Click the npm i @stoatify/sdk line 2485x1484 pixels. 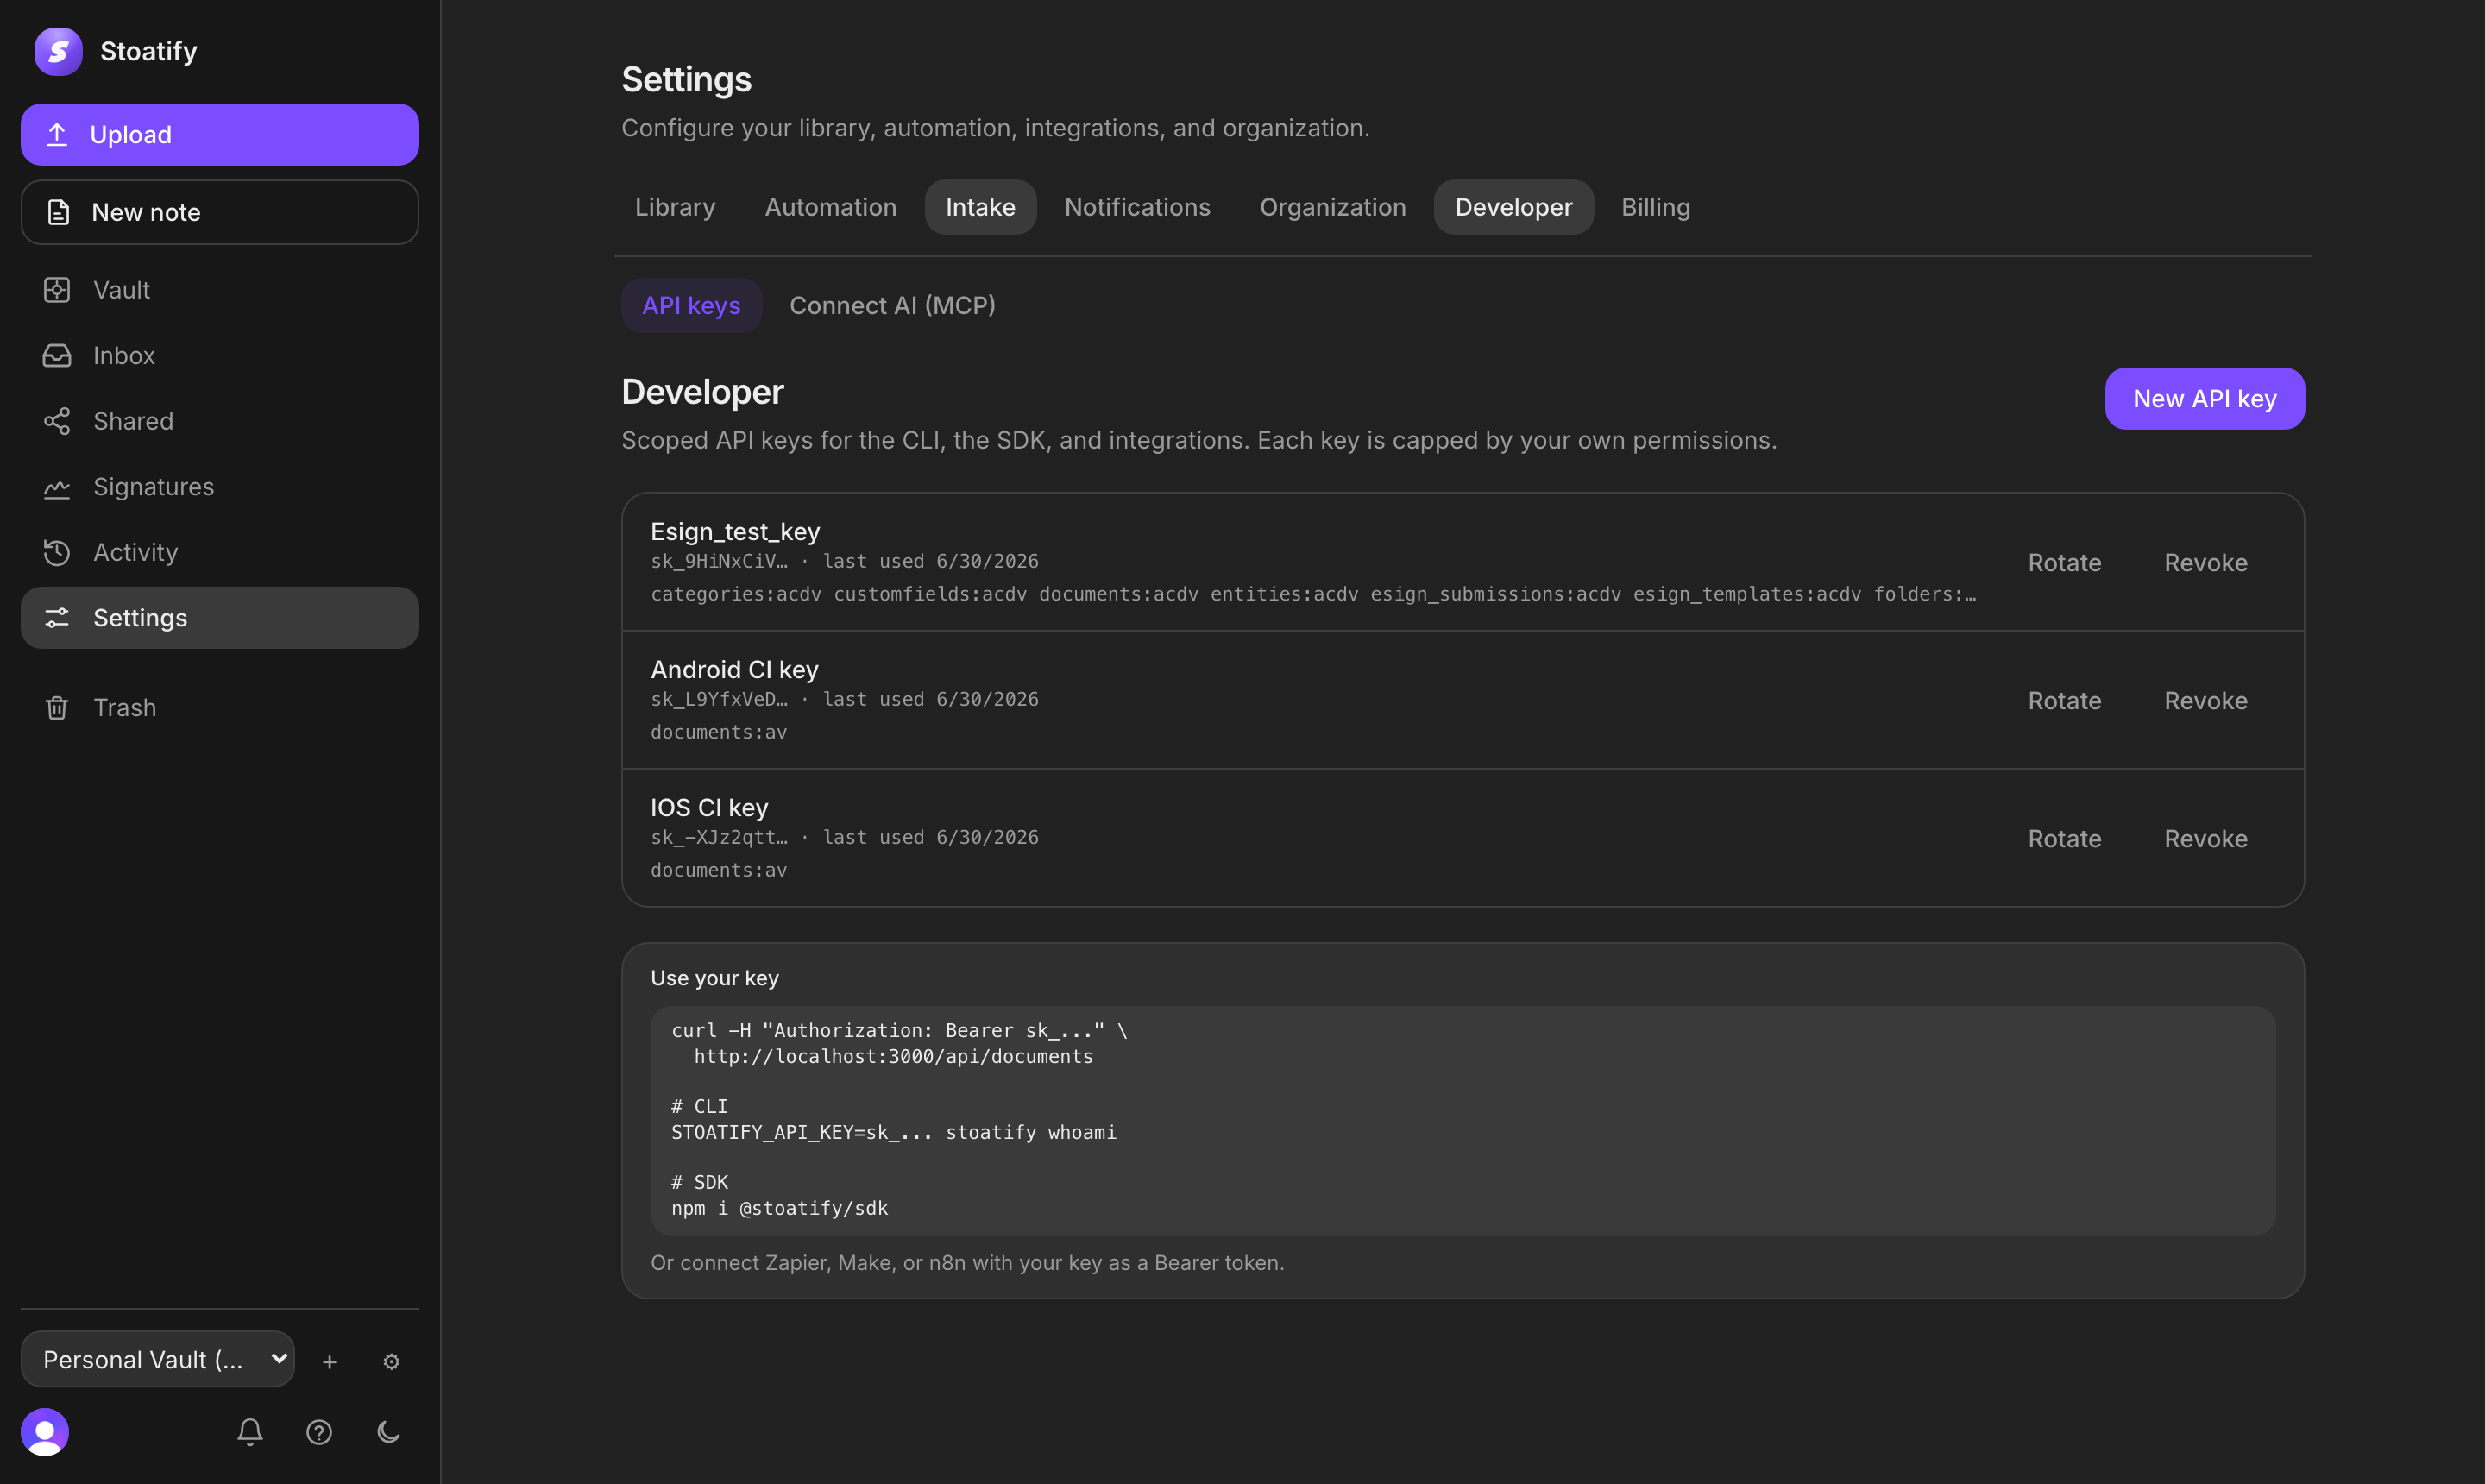tap(779, 1208)
